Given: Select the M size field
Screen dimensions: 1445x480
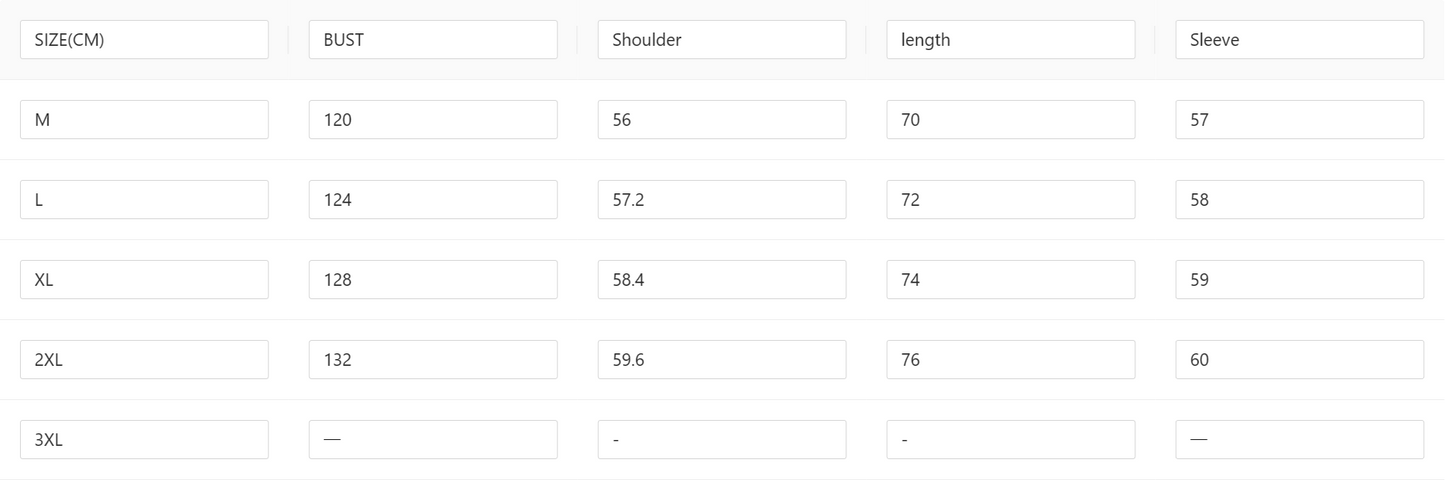Looking at the screenshot, I should pos(144,120).
